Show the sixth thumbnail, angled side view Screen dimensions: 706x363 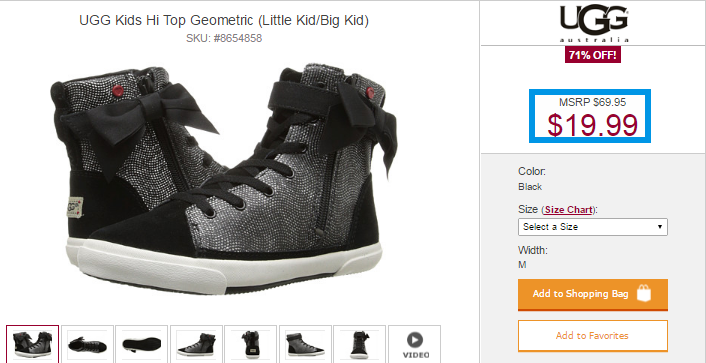tap(305, 344)
